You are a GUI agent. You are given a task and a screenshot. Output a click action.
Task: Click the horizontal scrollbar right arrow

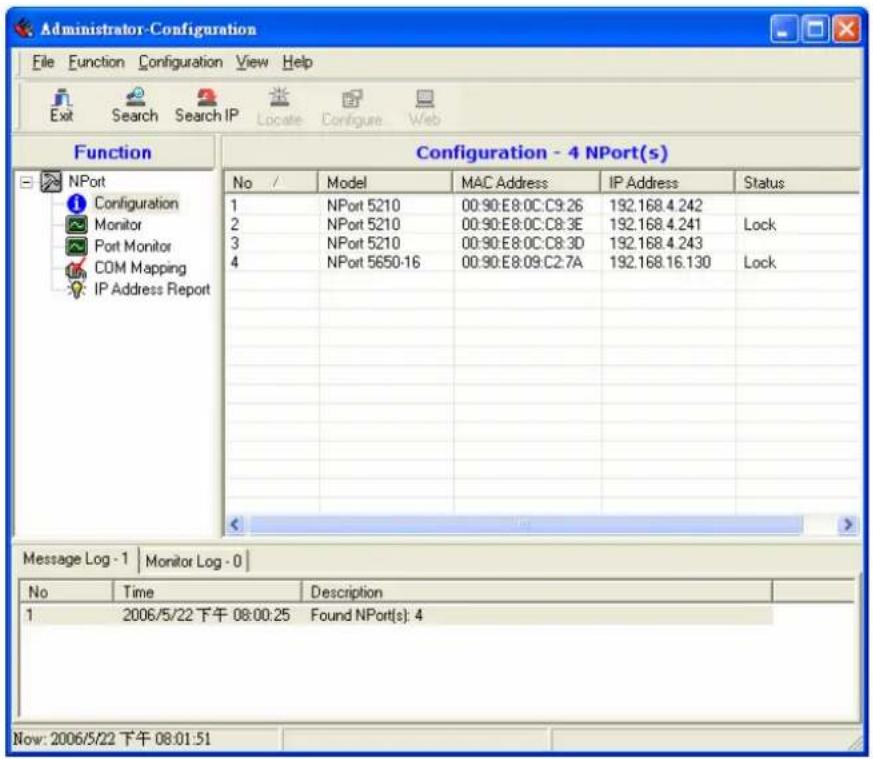847,524
